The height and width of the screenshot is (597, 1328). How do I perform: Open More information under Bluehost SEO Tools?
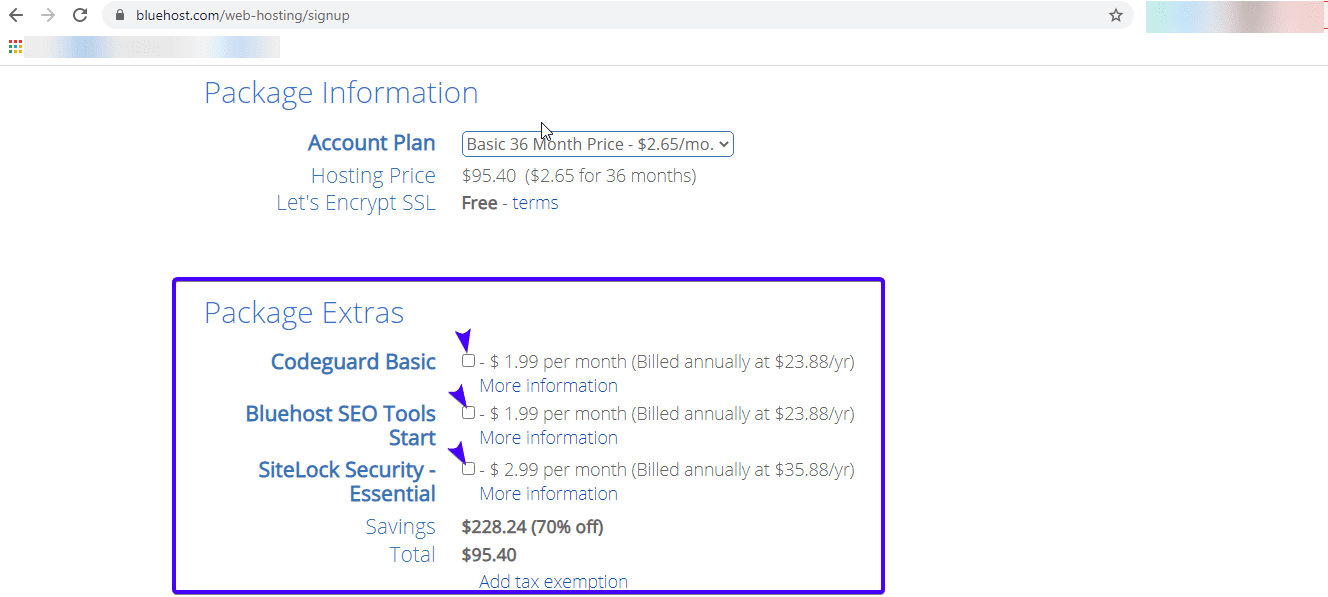coord(548,438)
